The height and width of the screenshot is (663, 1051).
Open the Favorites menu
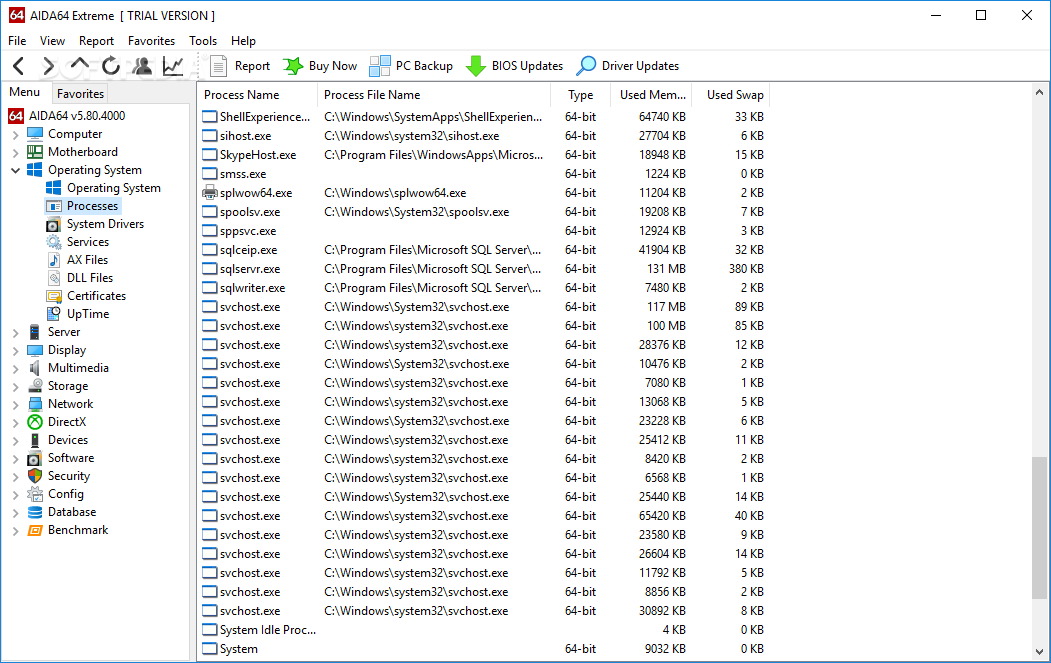[x=151, y=41]
